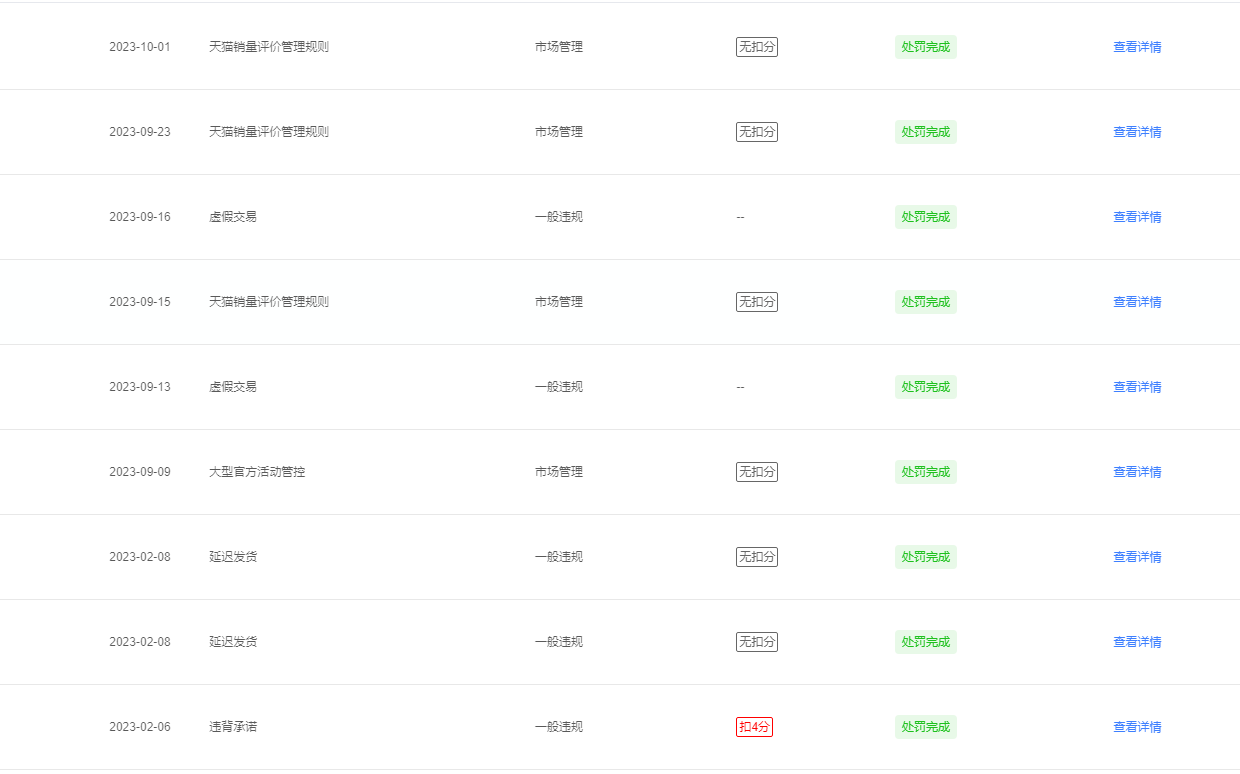Click 天猫销量评价管理规则 on the 2023-10-01 row

tap(269, 47)
